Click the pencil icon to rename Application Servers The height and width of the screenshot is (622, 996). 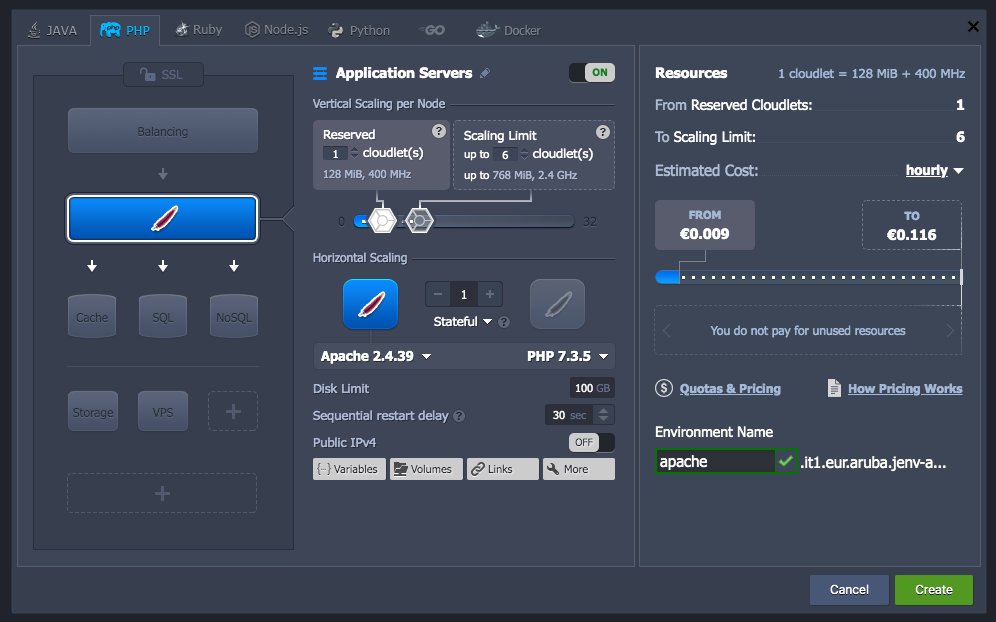click(x=484, y=73)
